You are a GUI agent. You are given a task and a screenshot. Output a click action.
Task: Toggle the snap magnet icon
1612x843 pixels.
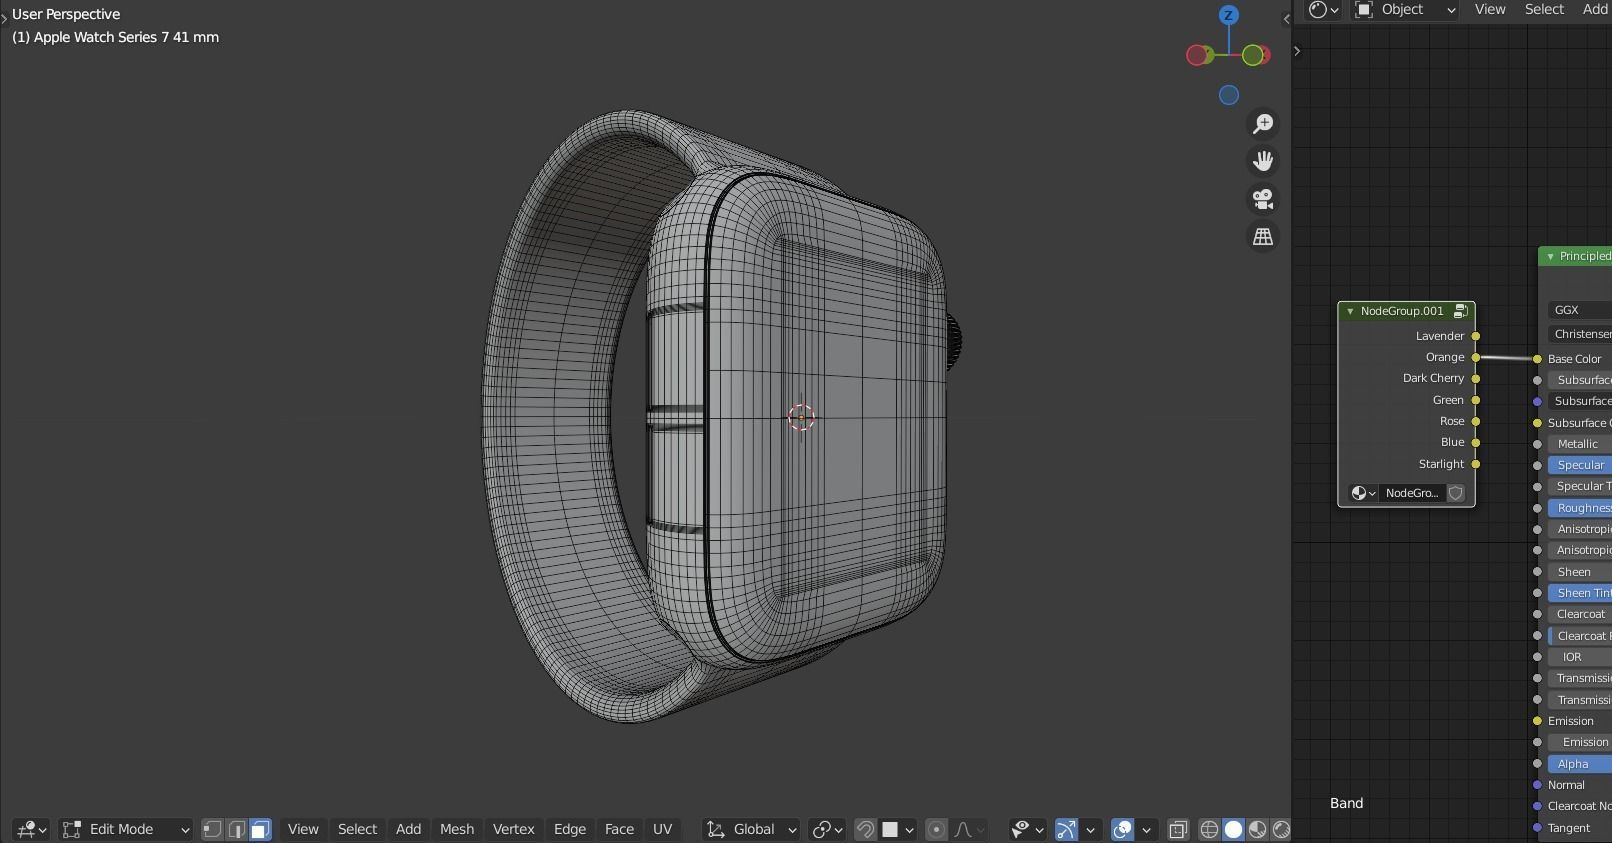pyautogui.click(x=865, y=829)
